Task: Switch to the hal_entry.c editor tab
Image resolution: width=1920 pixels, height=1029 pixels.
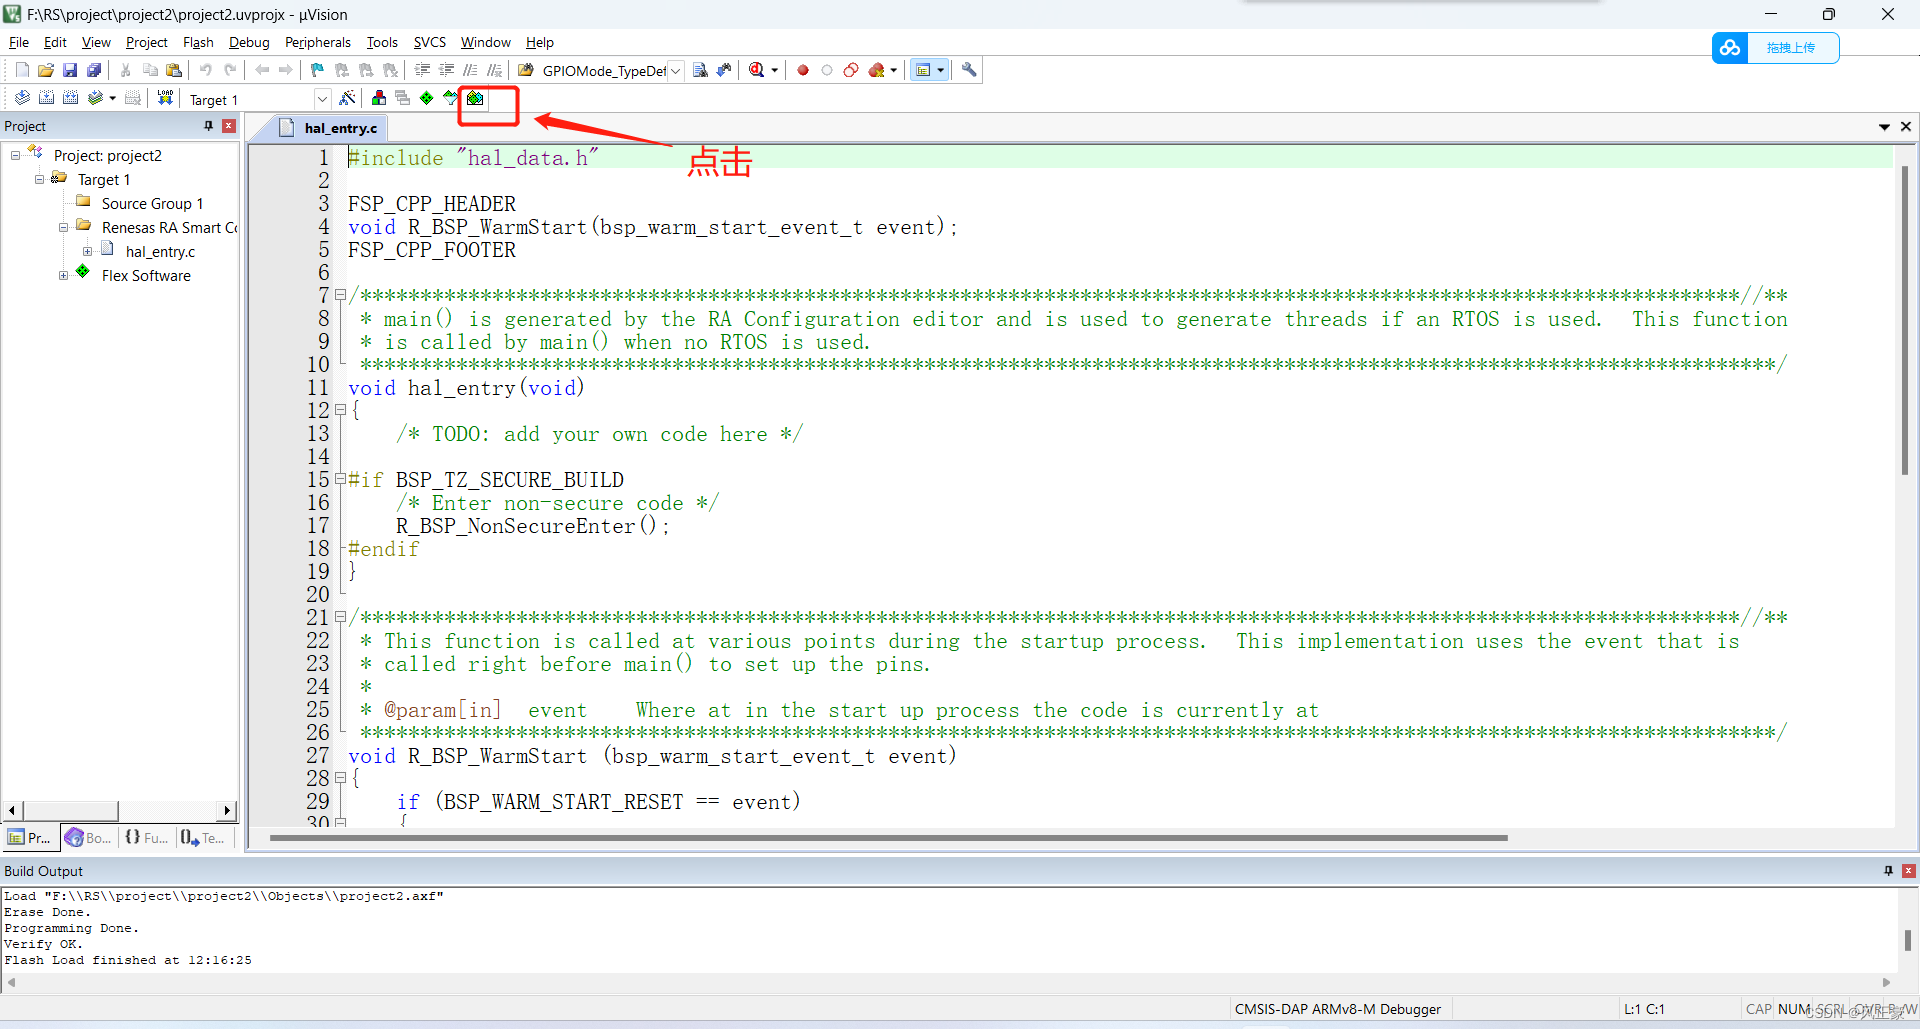Action: pos(329,128)
